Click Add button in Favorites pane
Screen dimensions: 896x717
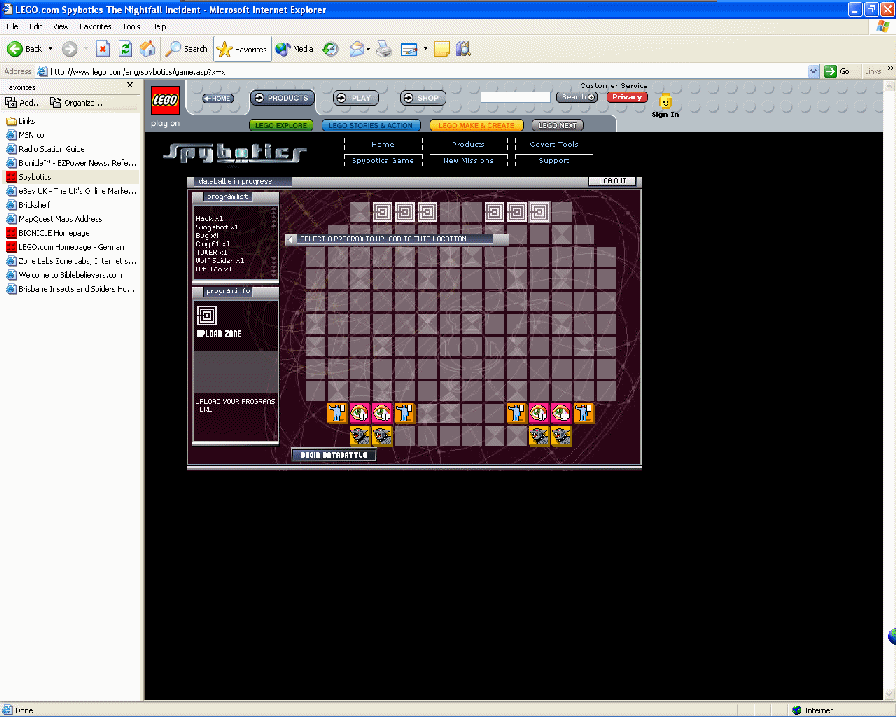pos(22,103)
